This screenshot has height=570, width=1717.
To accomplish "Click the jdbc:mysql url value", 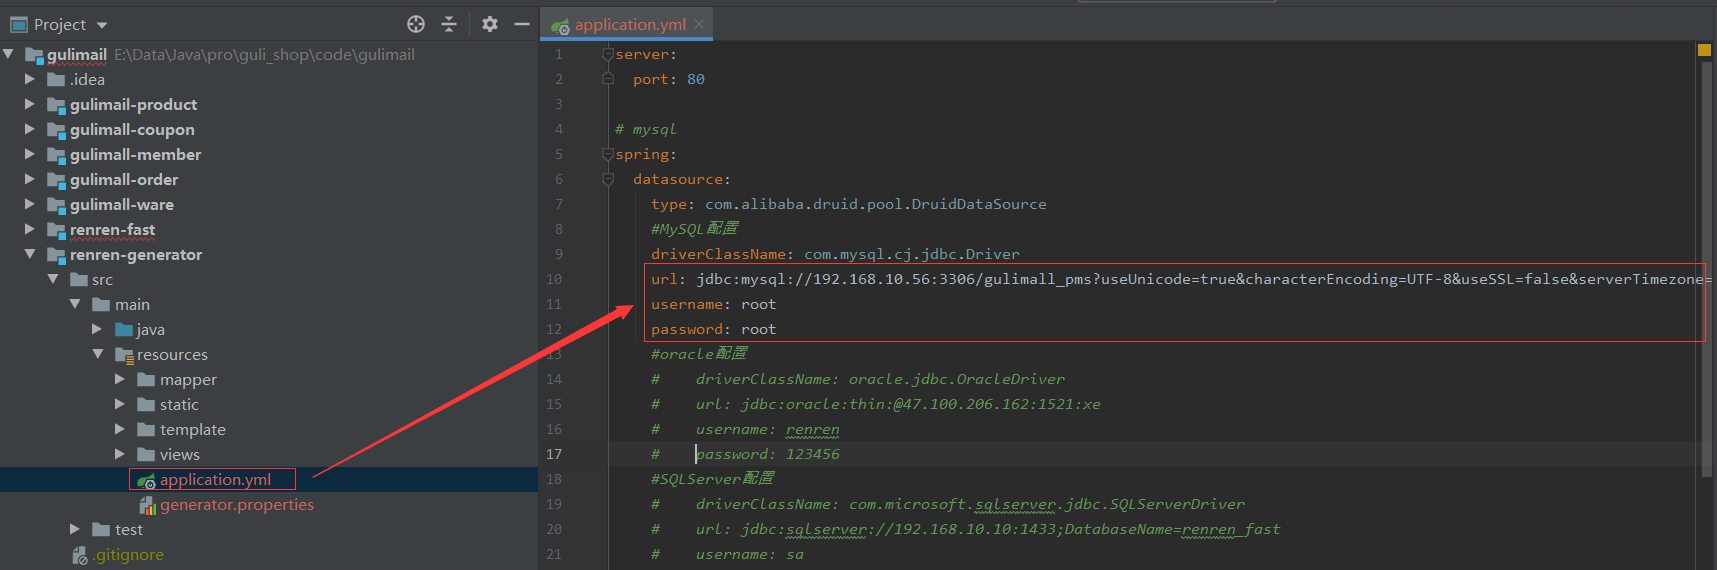I will click(x=1205, y=279).
